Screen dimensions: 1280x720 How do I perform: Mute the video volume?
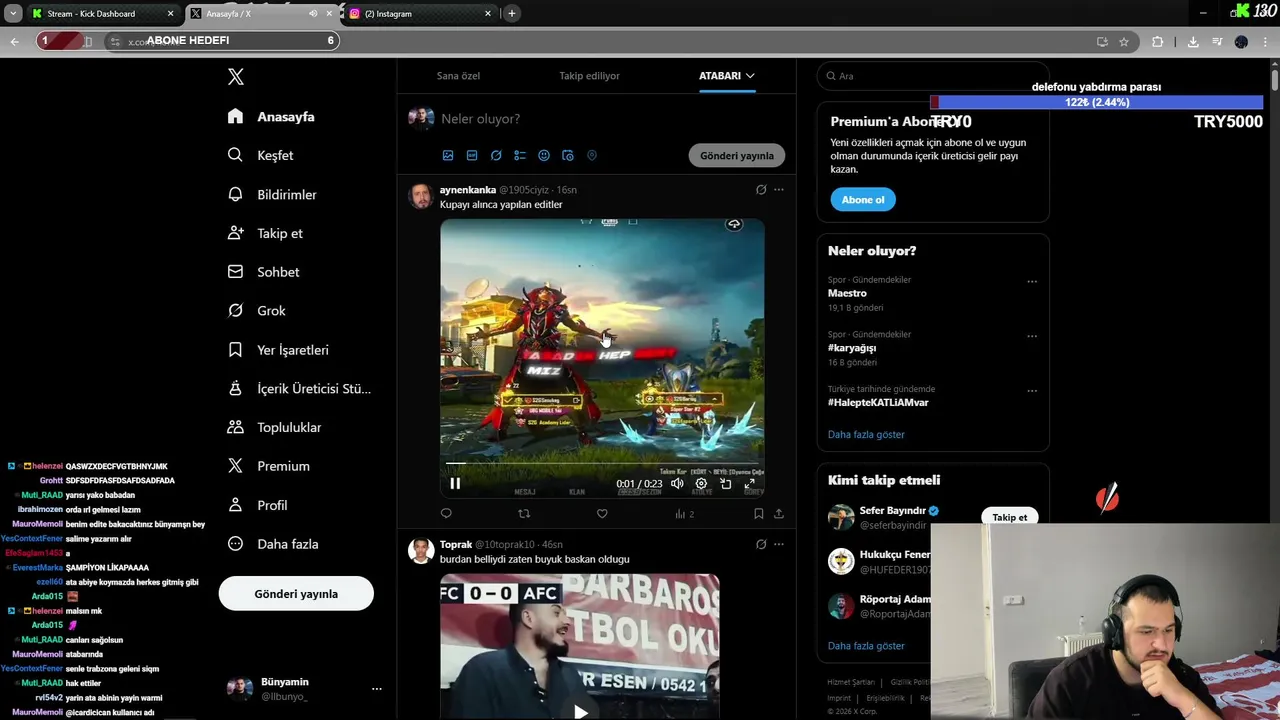pos(677,483)
